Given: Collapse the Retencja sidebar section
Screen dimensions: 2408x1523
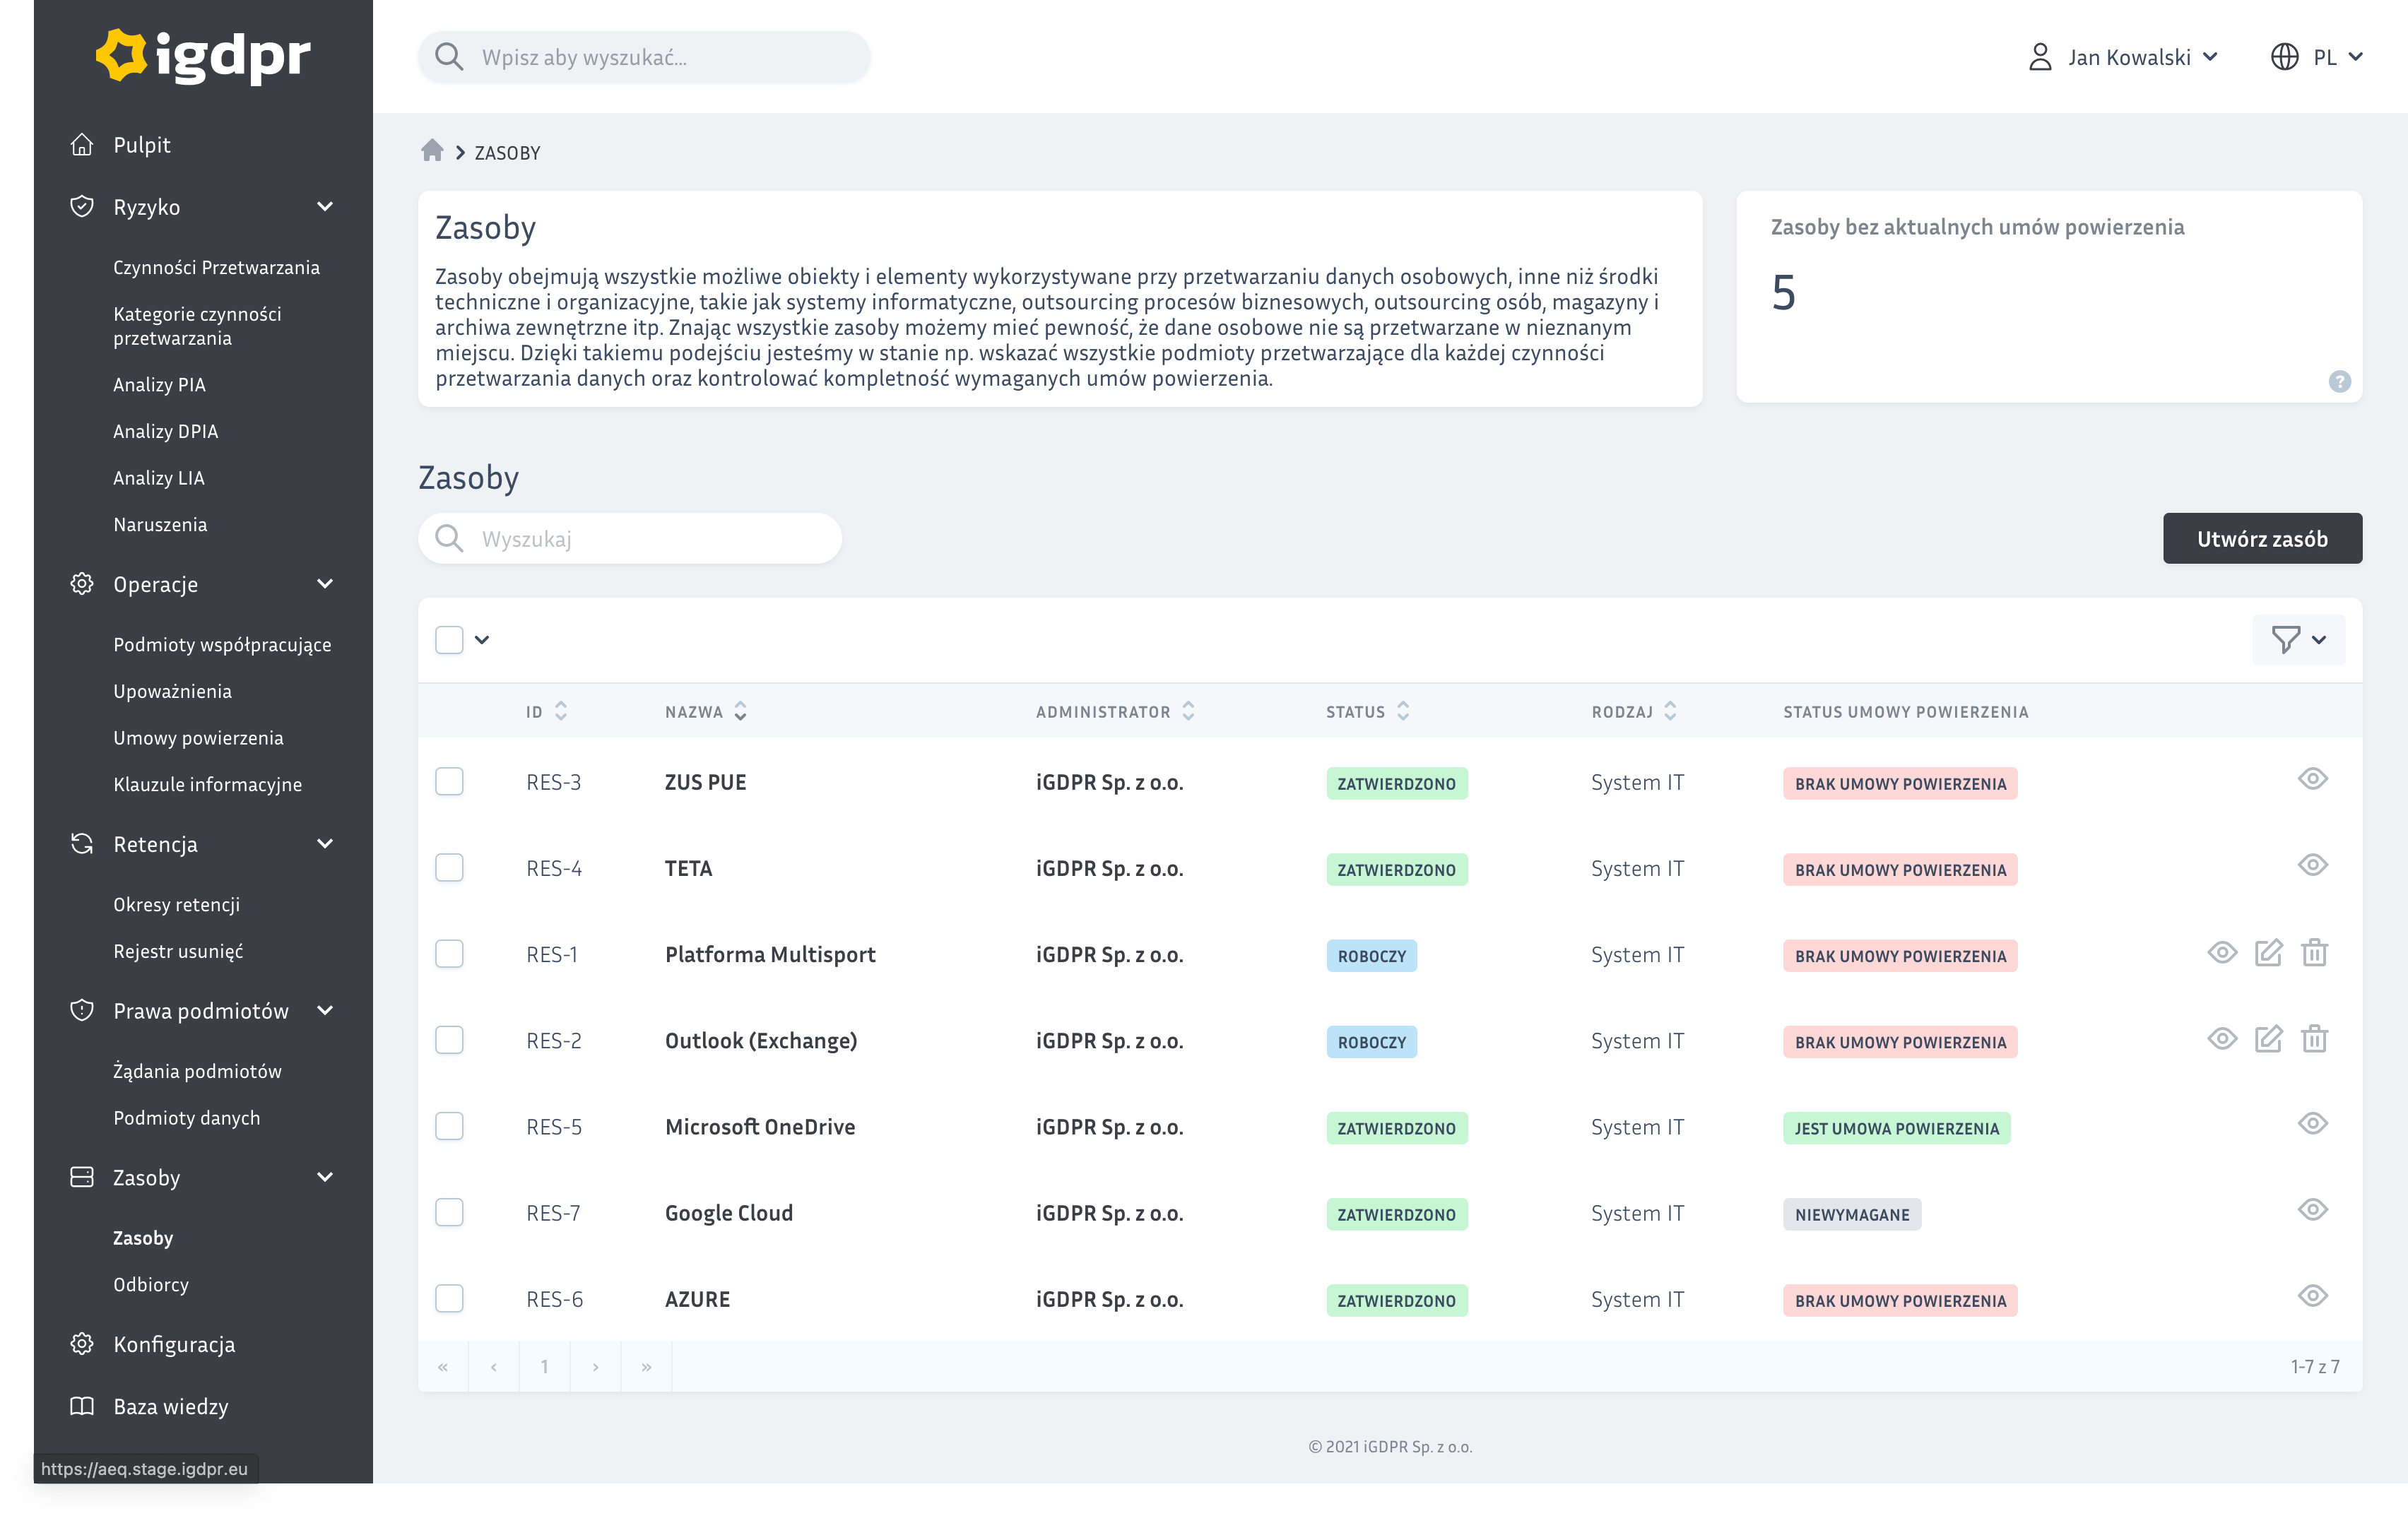Looking at the screenshot, I should coord(325,844).
